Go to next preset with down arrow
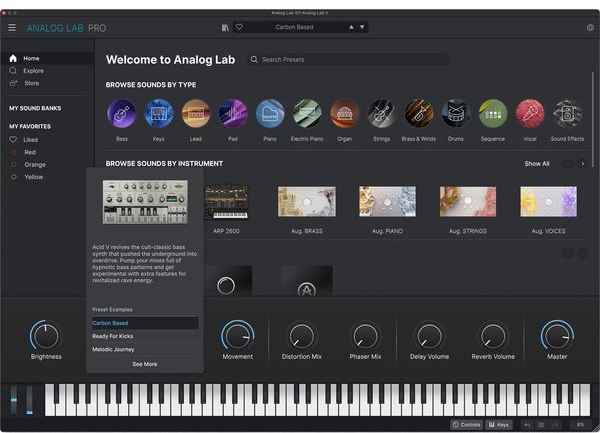The height and width of the screenshot is (433, 600). point(362,27)
